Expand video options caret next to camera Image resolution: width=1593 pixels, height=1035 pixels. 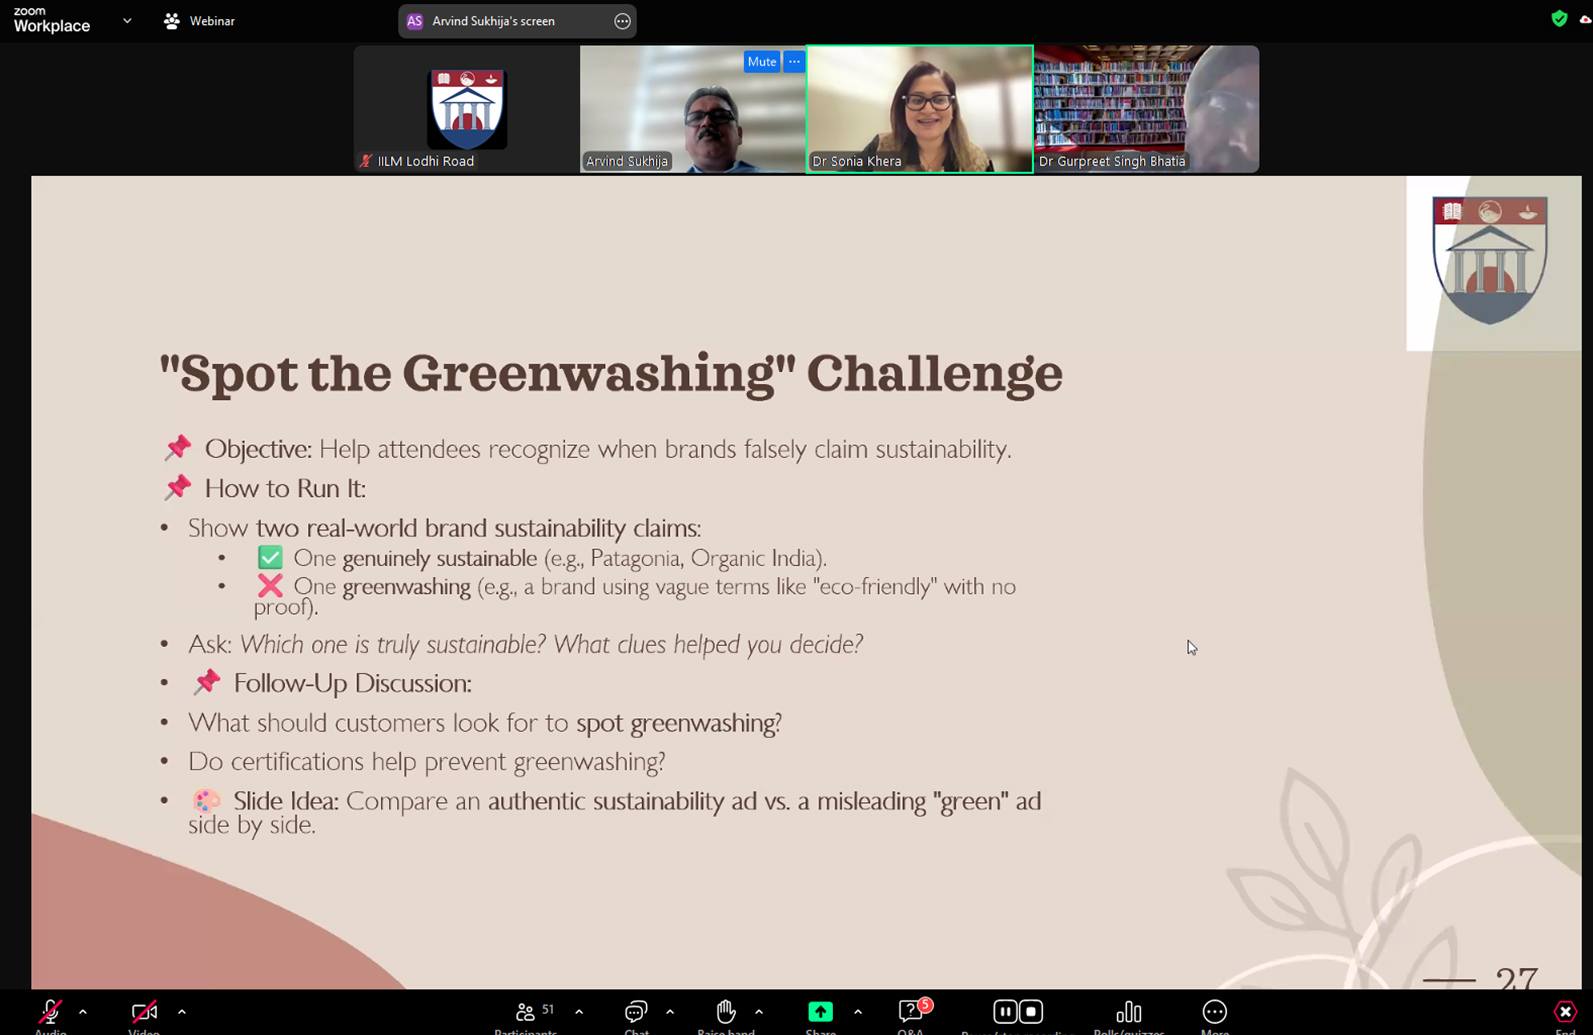click(x=181, y=1012)
